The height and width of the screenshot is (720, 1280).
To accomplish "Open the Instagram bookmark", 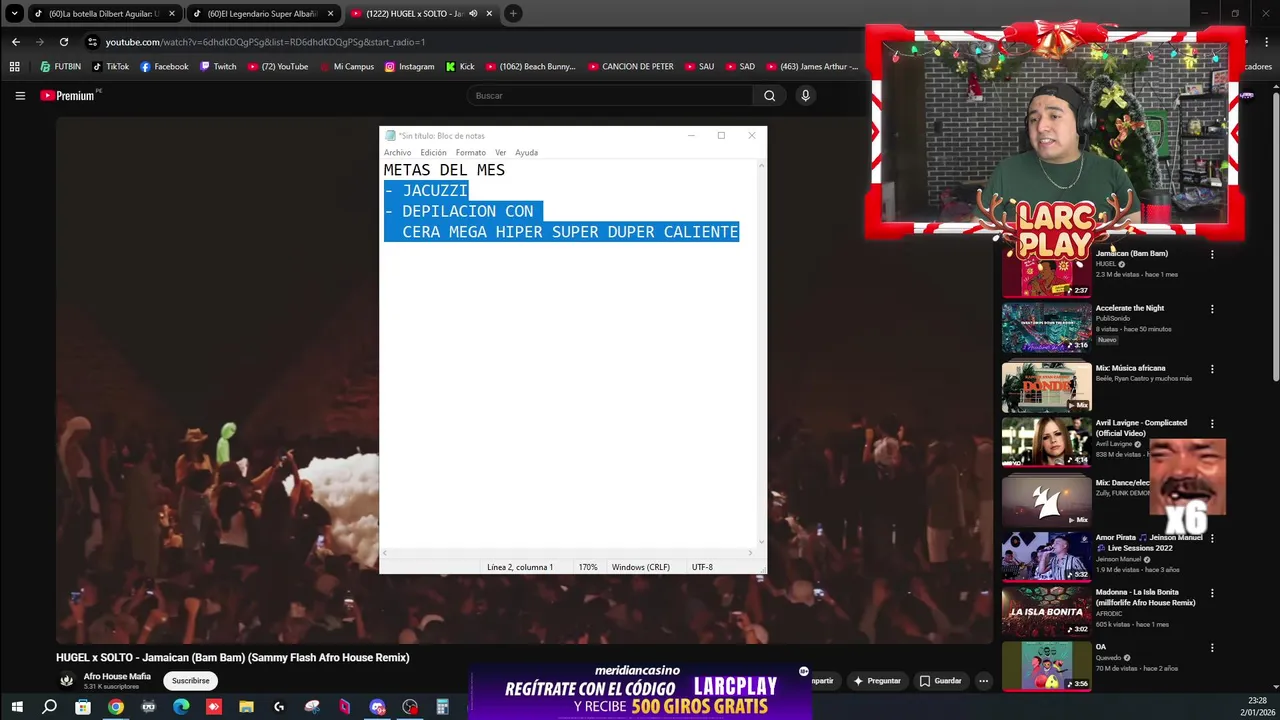I will pos(409,67).
